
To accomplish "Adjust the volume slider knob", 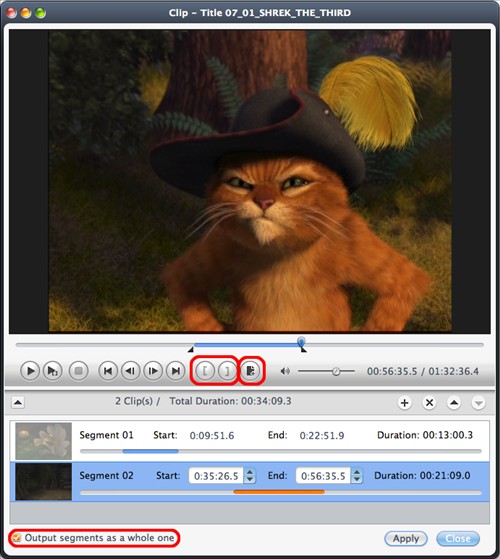I will pos(336,371).
